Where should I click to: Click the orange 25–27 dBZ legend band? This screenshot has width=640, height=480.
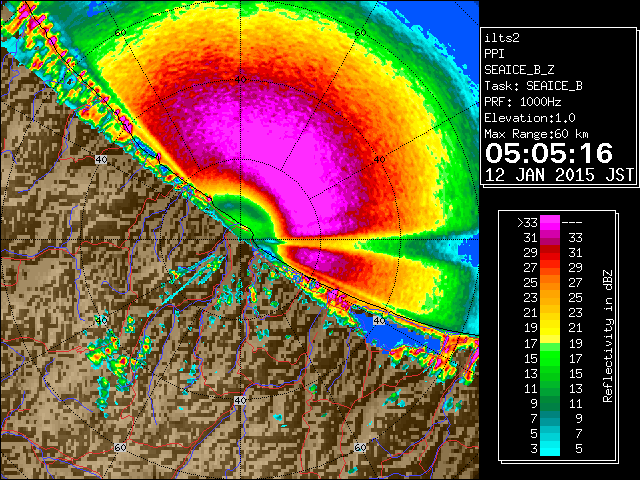[550, 283]
